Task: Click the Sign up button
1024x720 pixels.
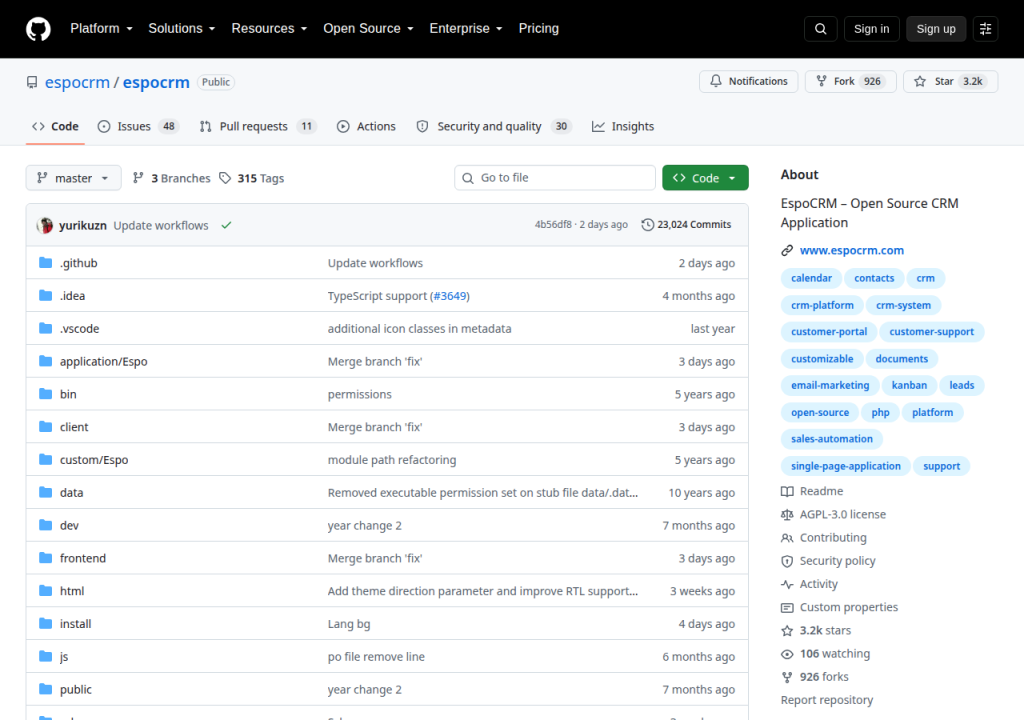Action: pyautogui.click(x=936, y=29)
